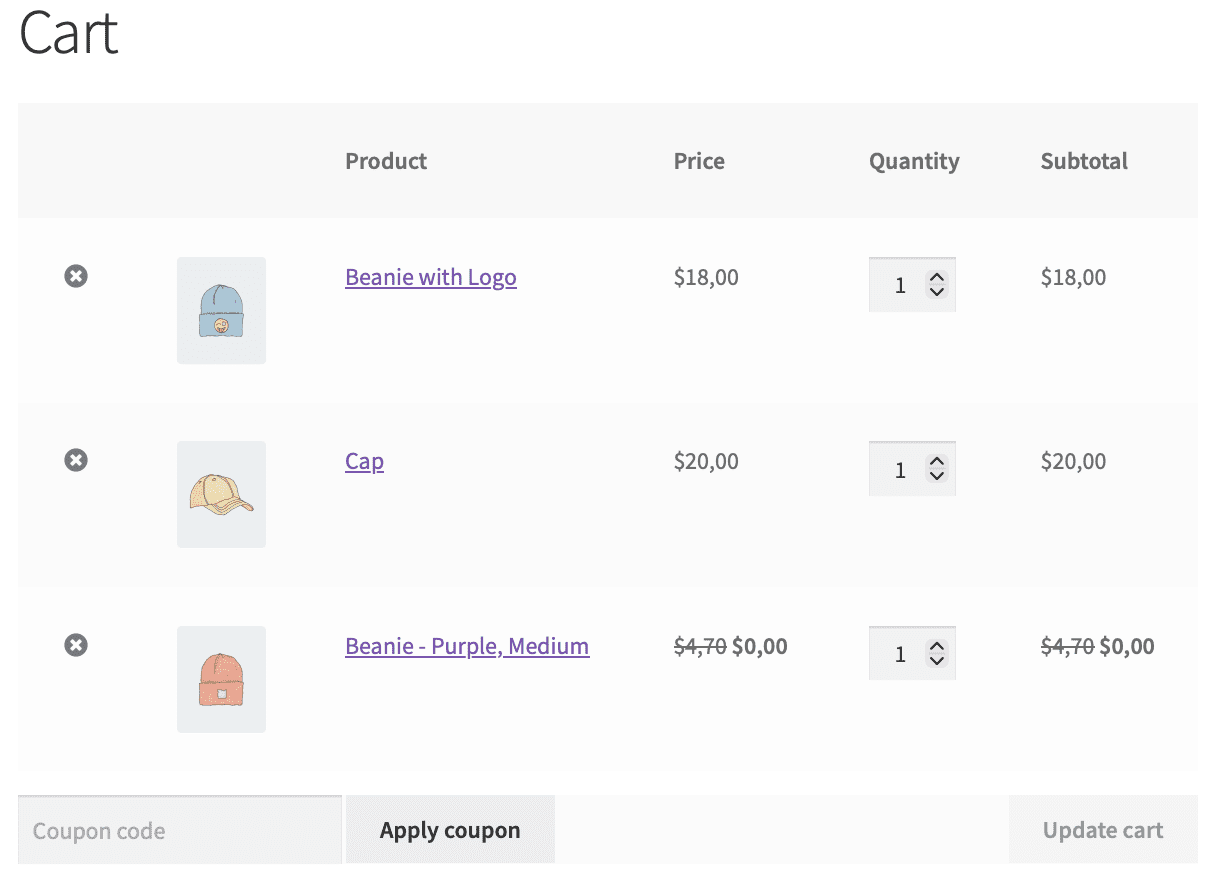Click the Beanie with Logo quantity field

point(897,285)
